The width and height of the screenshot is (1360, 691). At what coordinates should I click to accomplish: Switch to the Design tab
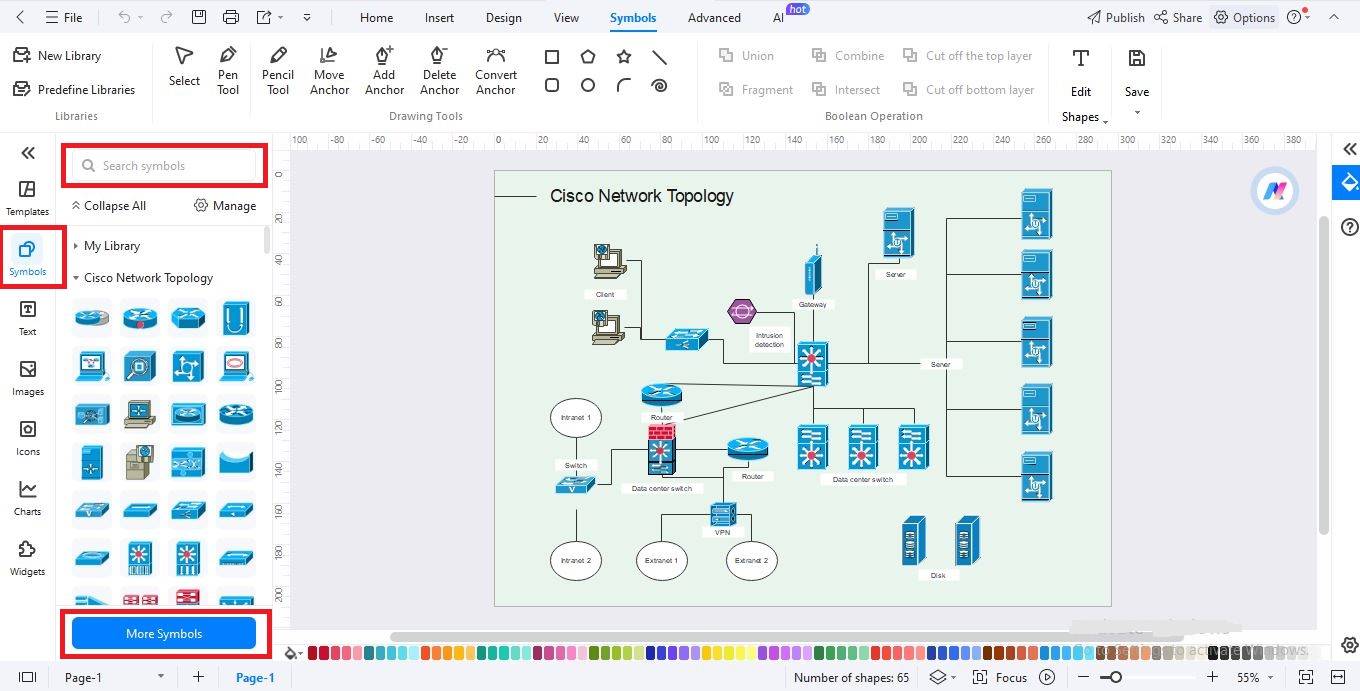click(503, 17)
